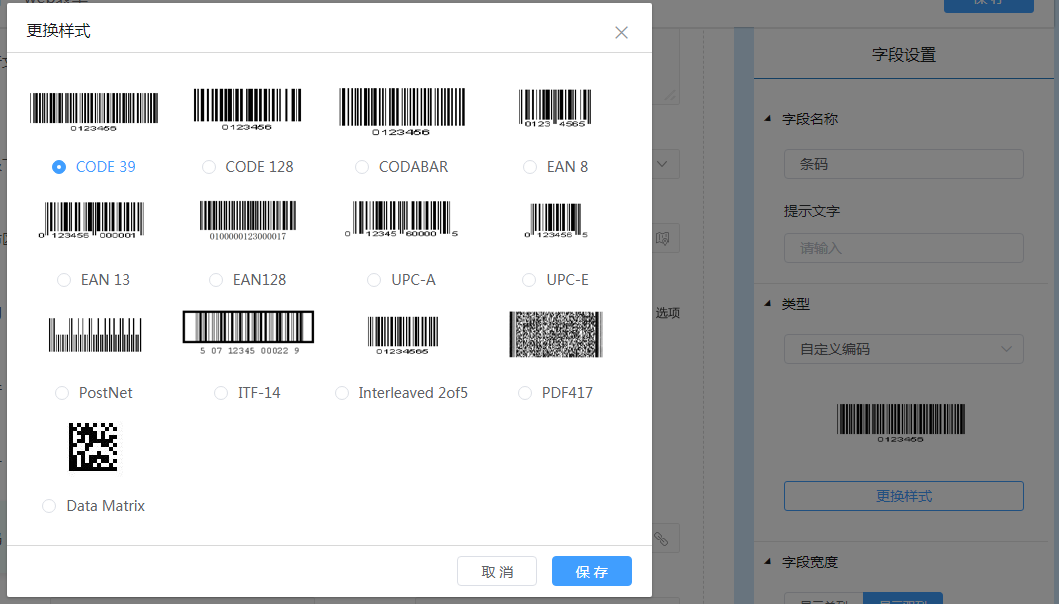
Task: Select the CODE 128 radio option
Action: 209,167
